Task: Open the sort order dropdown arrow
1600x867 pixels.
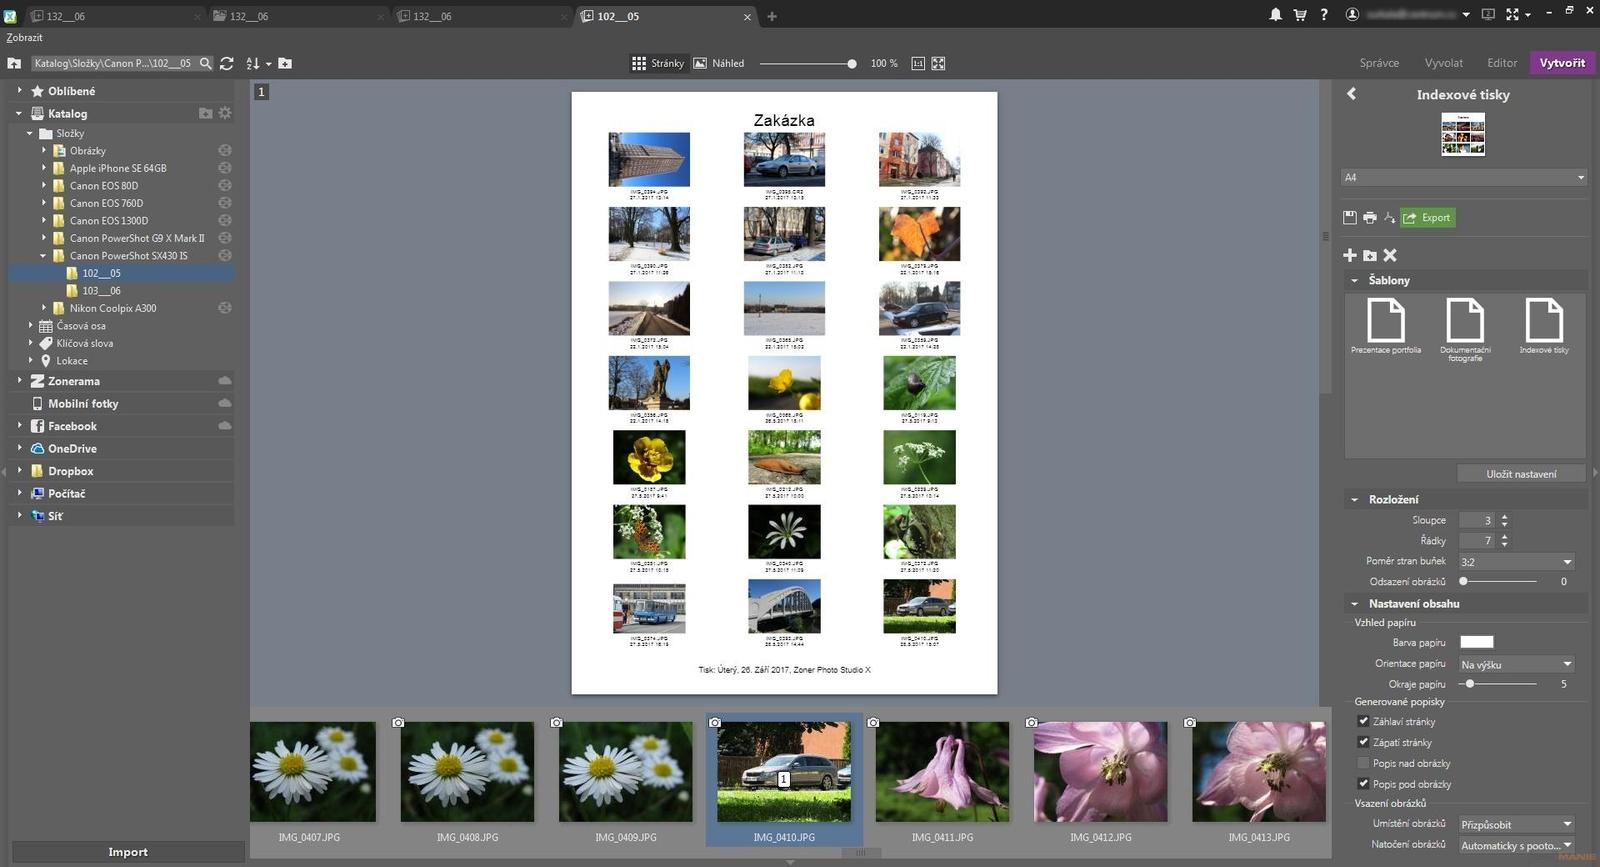Action: [x=268, y=64]
